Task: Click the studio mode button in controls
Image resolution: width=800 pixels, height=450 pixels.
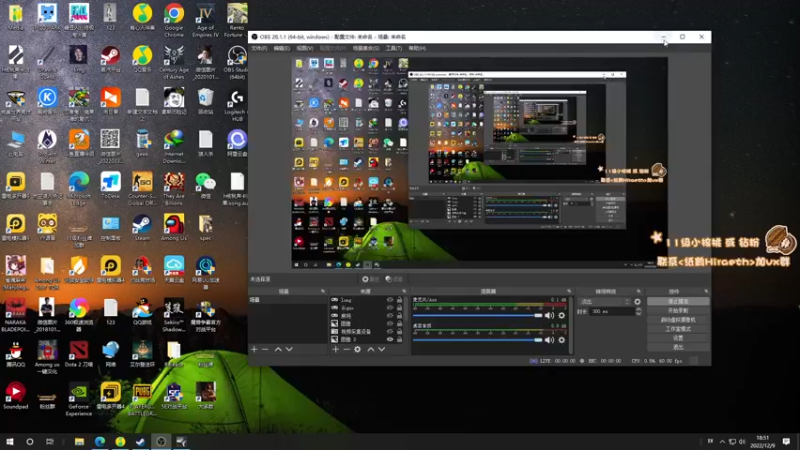Action: [678, 329]
